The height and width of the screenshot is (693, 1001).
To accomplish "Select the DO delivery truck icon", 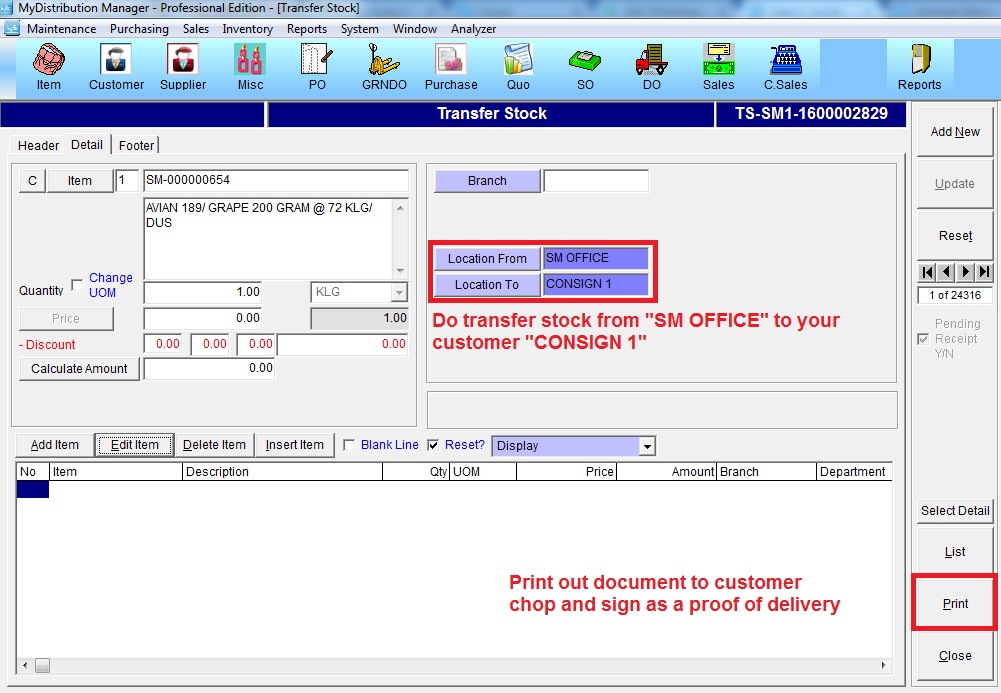I will pyautogui.click(x=651, y=67).
